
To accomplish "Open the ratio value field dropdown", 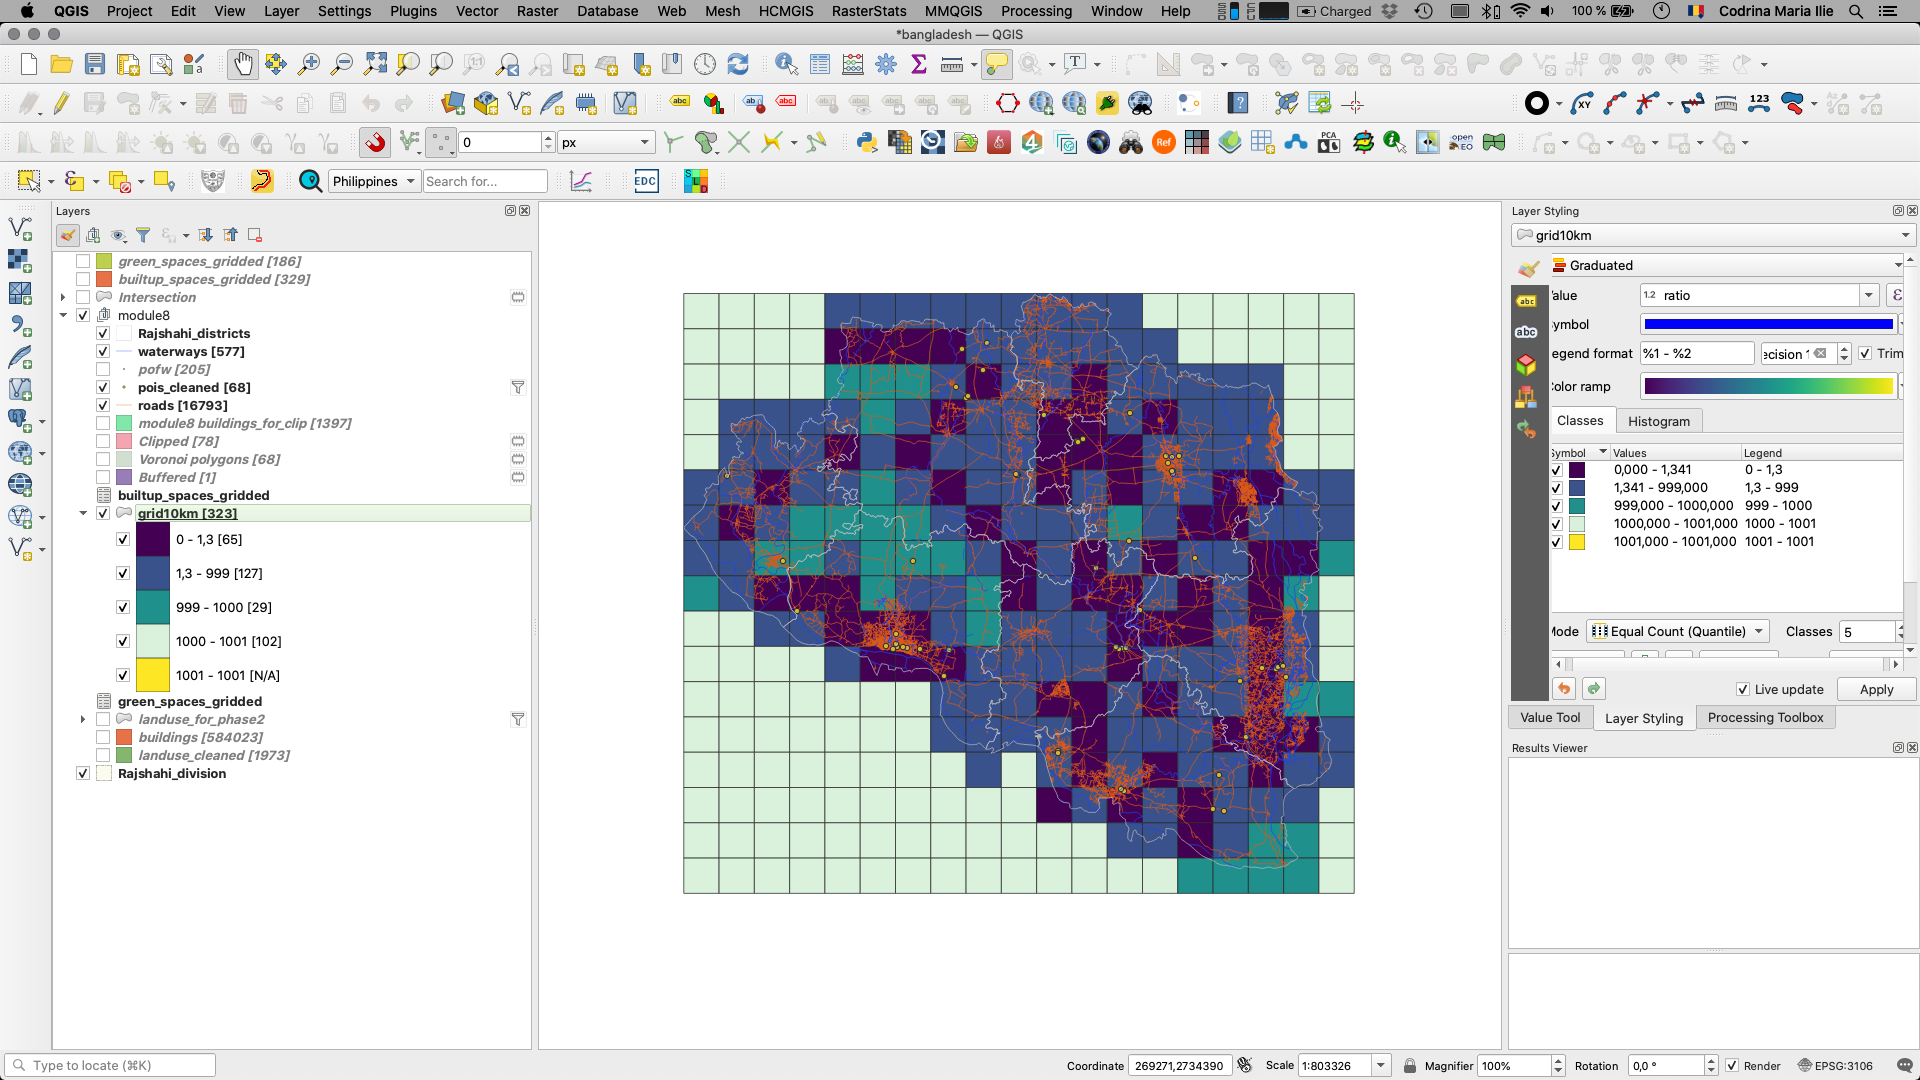I will [x=1868, y=296].
